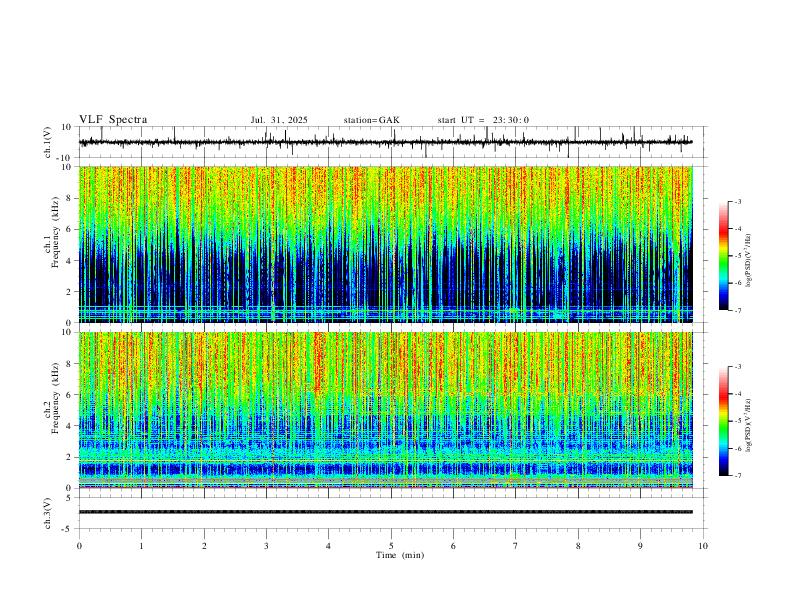Click the ch.2 colorbar "log(PSD)" label
The width and height of the screenshot is (792, 612).
point(748,426)
